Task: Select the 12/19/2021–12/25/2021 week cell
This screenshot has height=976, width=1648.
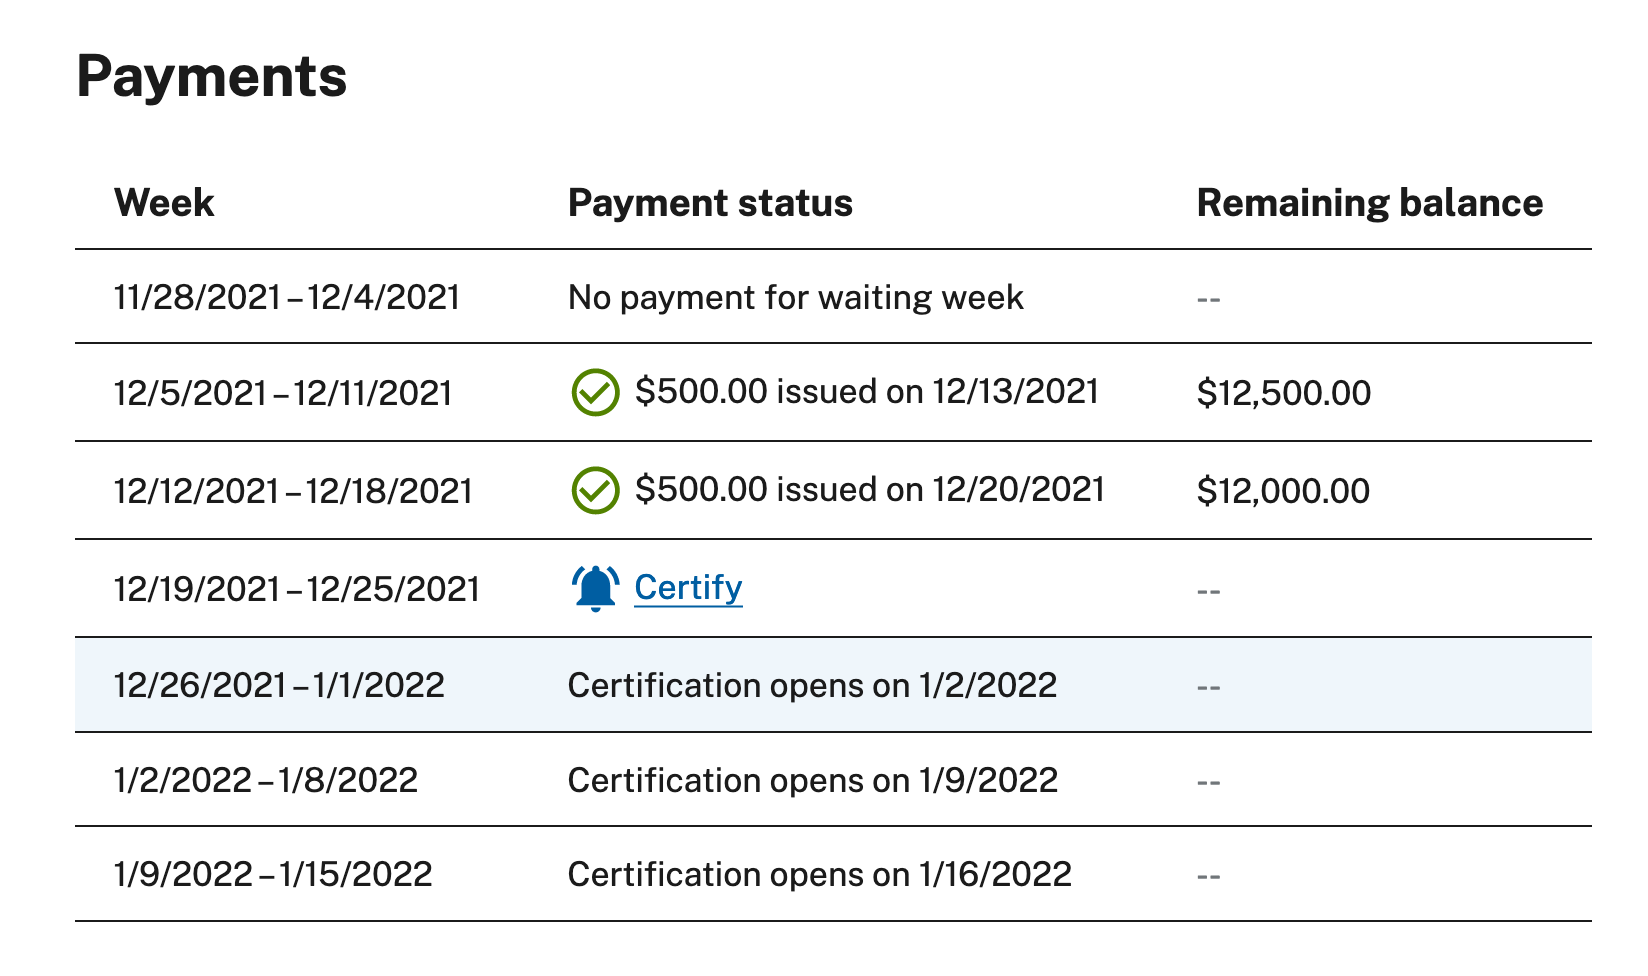Action: click(297, 589)
